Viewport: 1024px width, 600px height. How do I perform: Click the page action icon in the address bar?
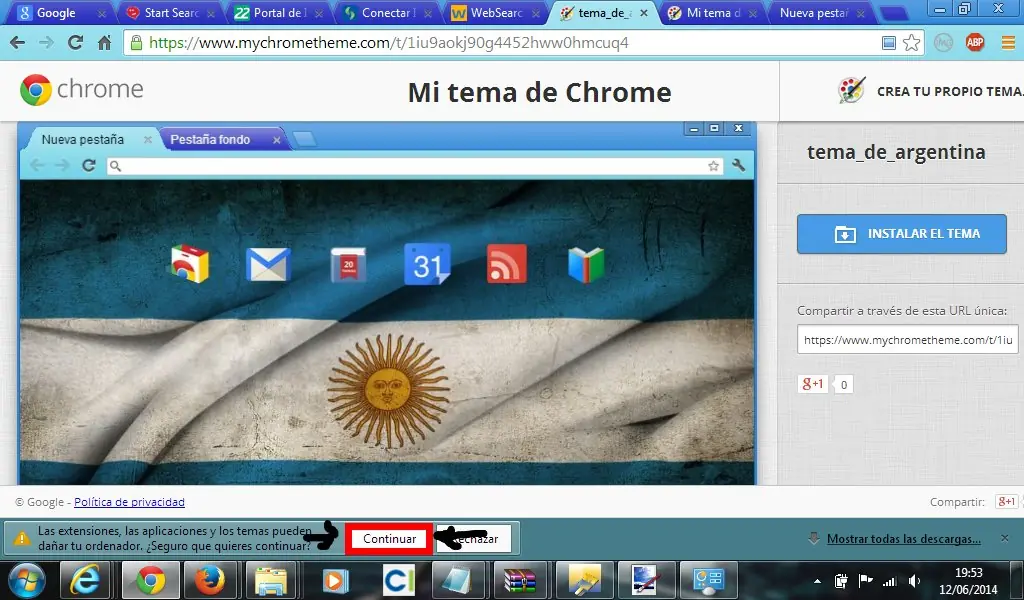pyautogui.click(x=889, y=43)
